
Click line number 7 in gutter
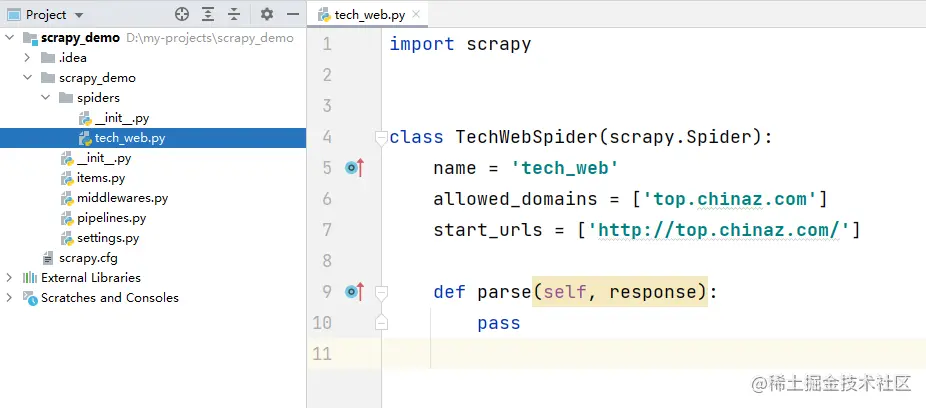[327, 230]
